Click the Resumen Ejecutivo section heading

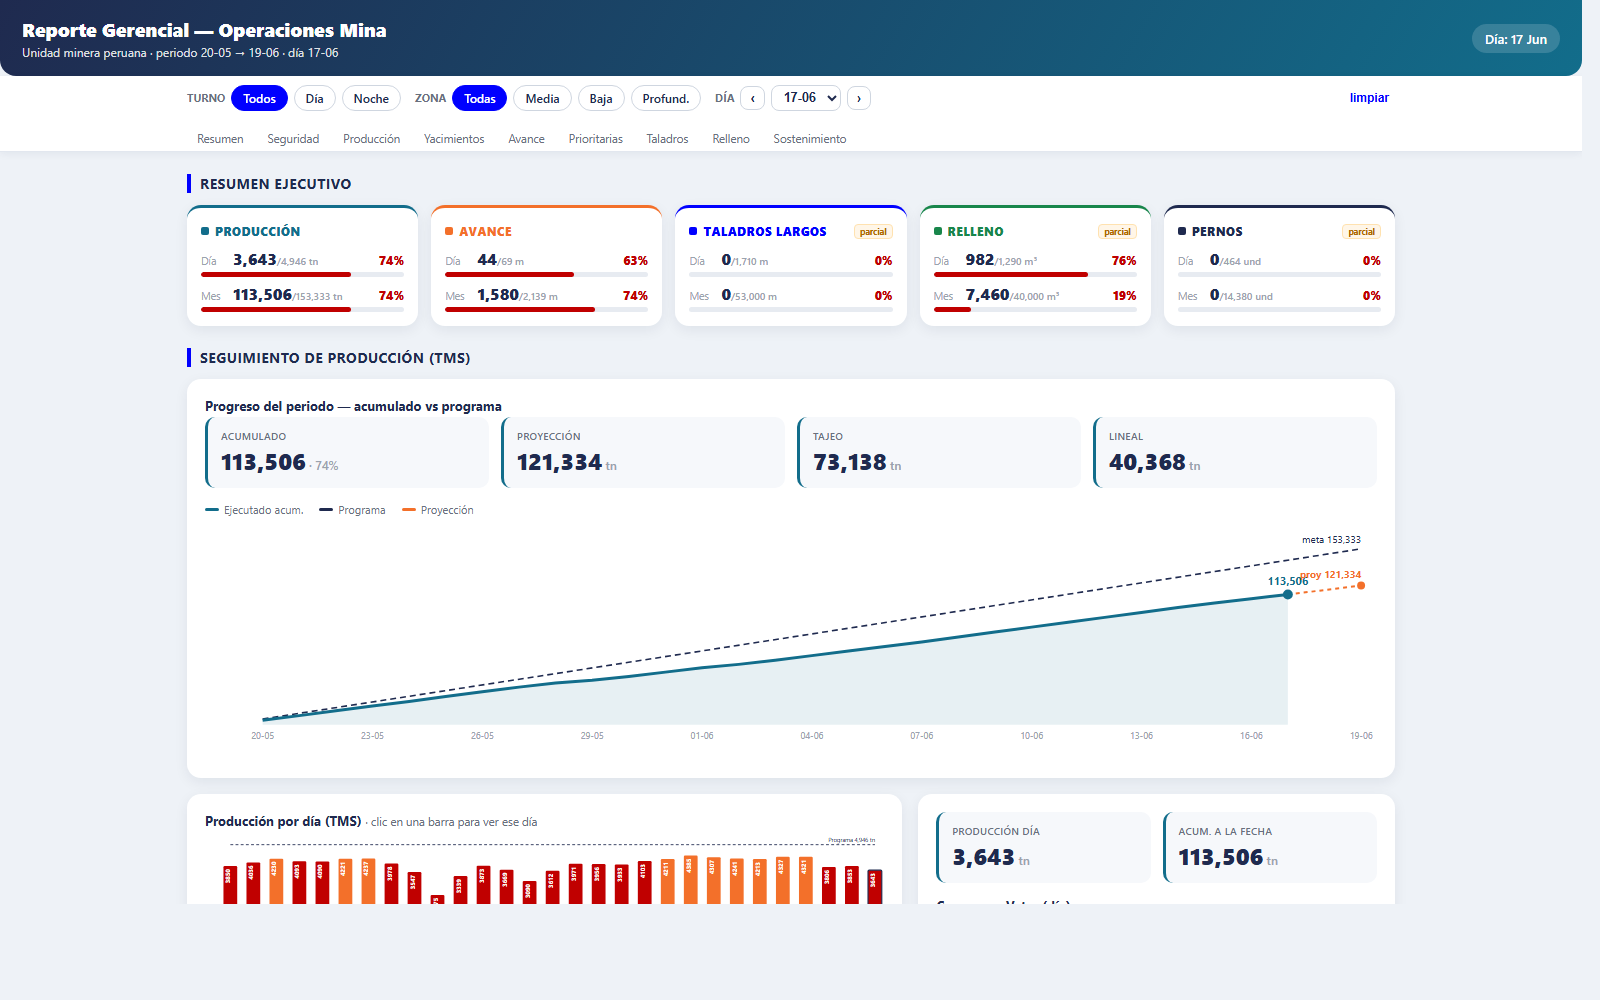click(x=275, y=184)
